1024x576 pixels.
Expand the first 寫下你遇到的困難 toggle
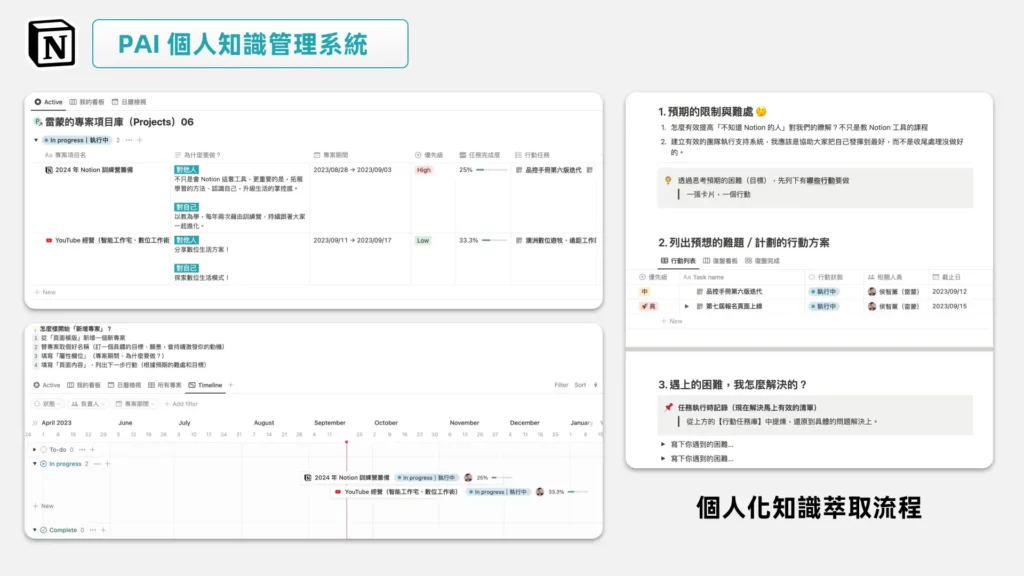pyautogui.click(x=663, y=444)
